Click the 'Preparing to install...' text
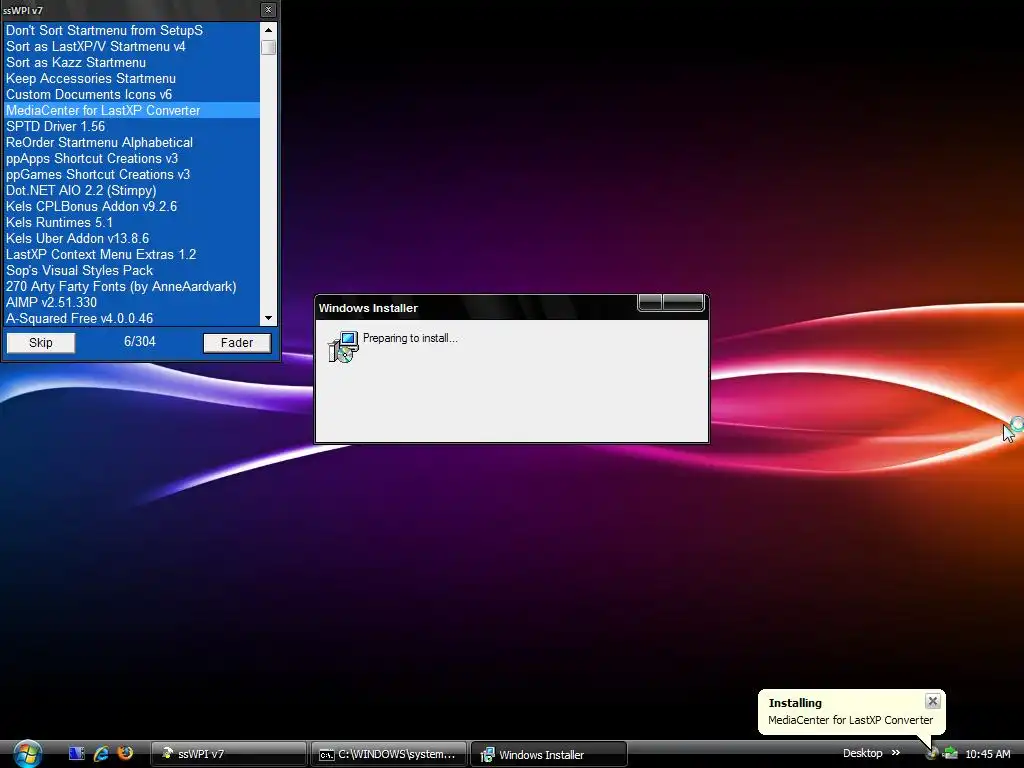This screenshot has width=1024, height=768. click(410, 338)
